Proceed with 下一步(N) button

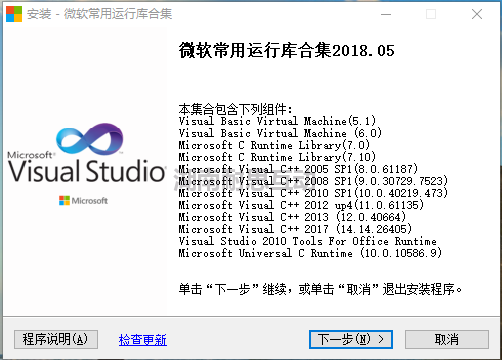point(351,339)
